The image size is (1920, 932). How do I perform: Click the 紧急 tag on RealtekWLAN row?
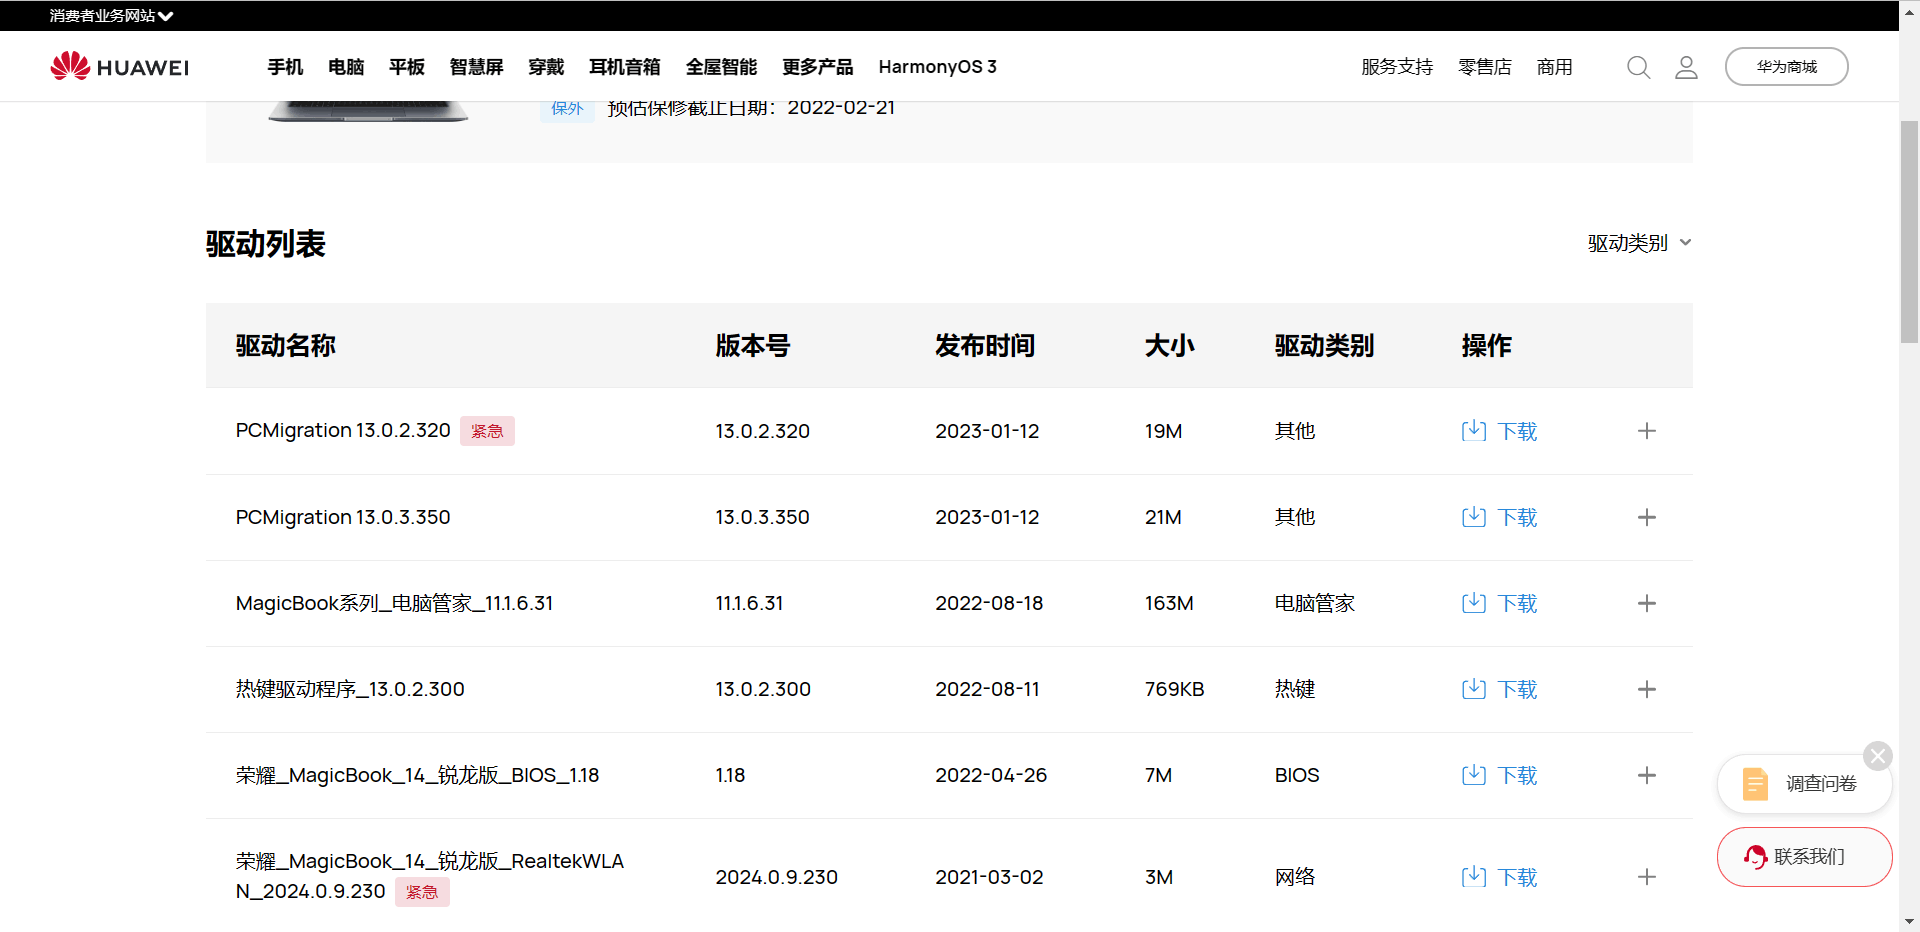coord(422,892)
